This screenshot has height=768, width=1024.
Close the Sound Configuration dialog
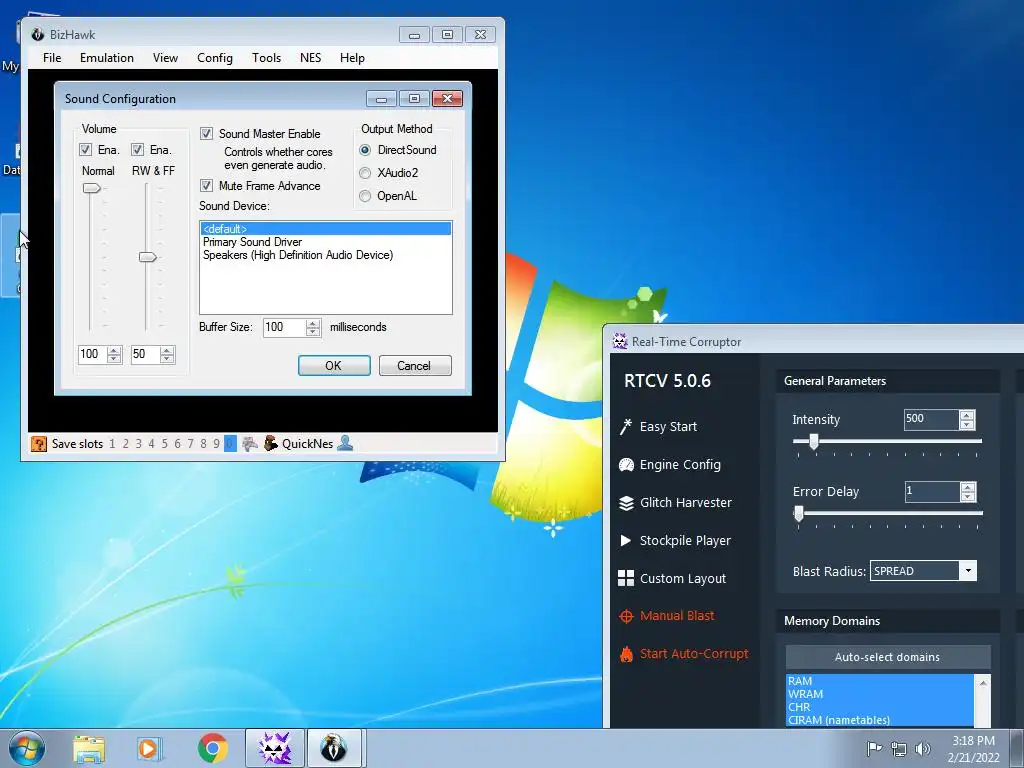pos(447,99)
